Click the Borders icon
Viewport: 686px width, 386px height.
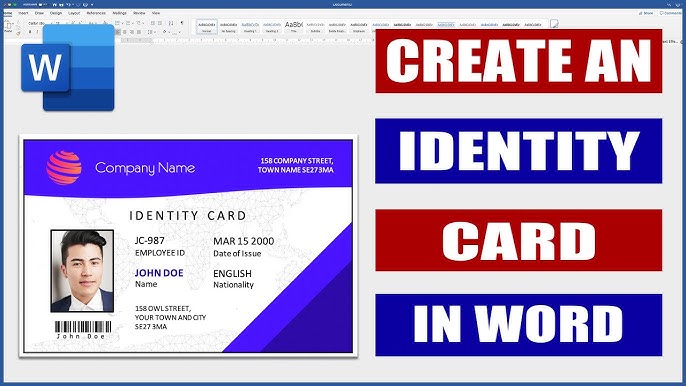click(175, 32)
